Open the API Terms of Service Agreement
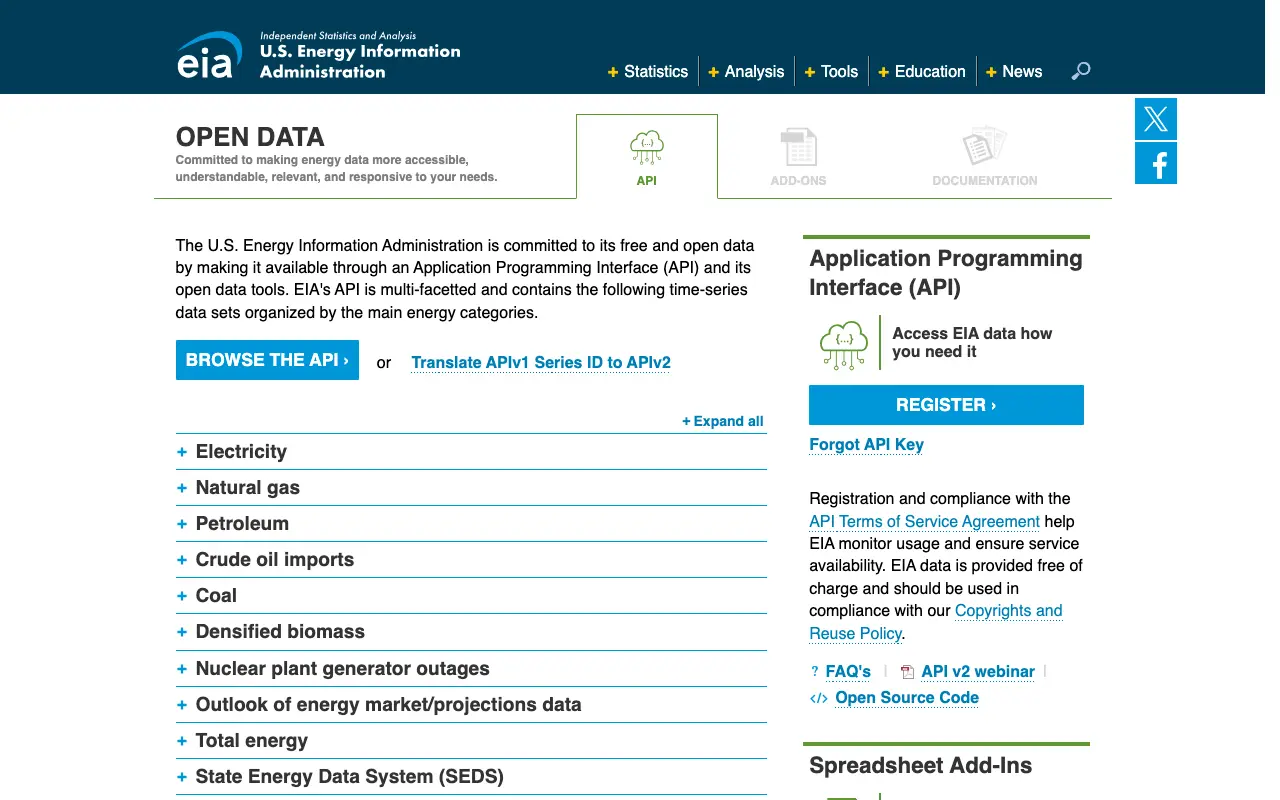1280x800 pixels. [925, 521]
